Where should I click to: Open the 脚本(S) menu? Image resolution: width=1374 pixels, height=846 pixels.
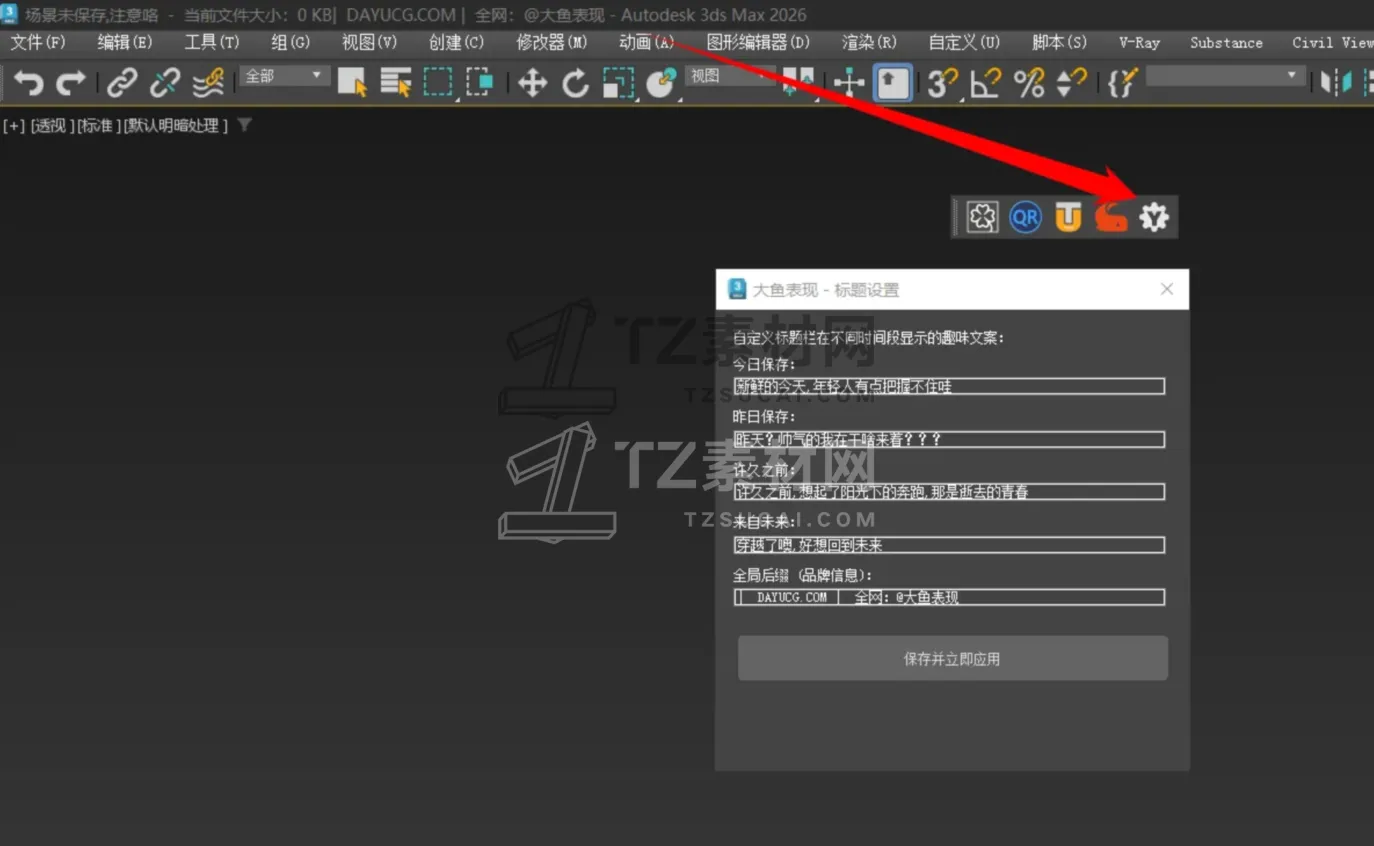click(1059, 42)
